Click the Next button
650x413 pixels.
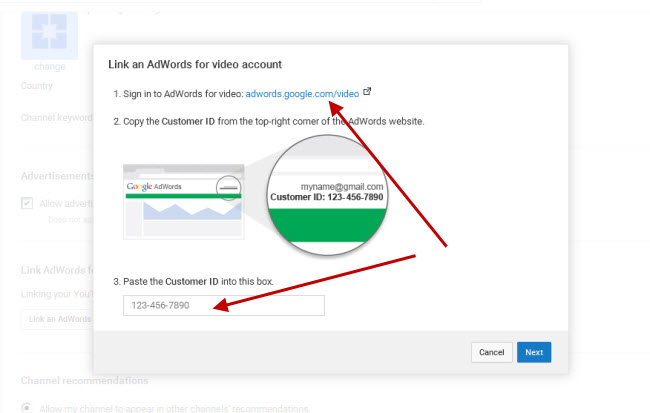pyautogui.click(x=534, y=352)
